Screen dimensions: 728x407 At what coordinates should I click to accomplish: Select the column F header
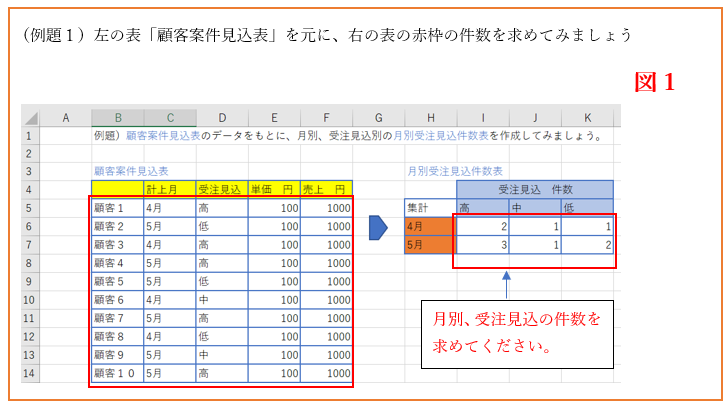326,118
